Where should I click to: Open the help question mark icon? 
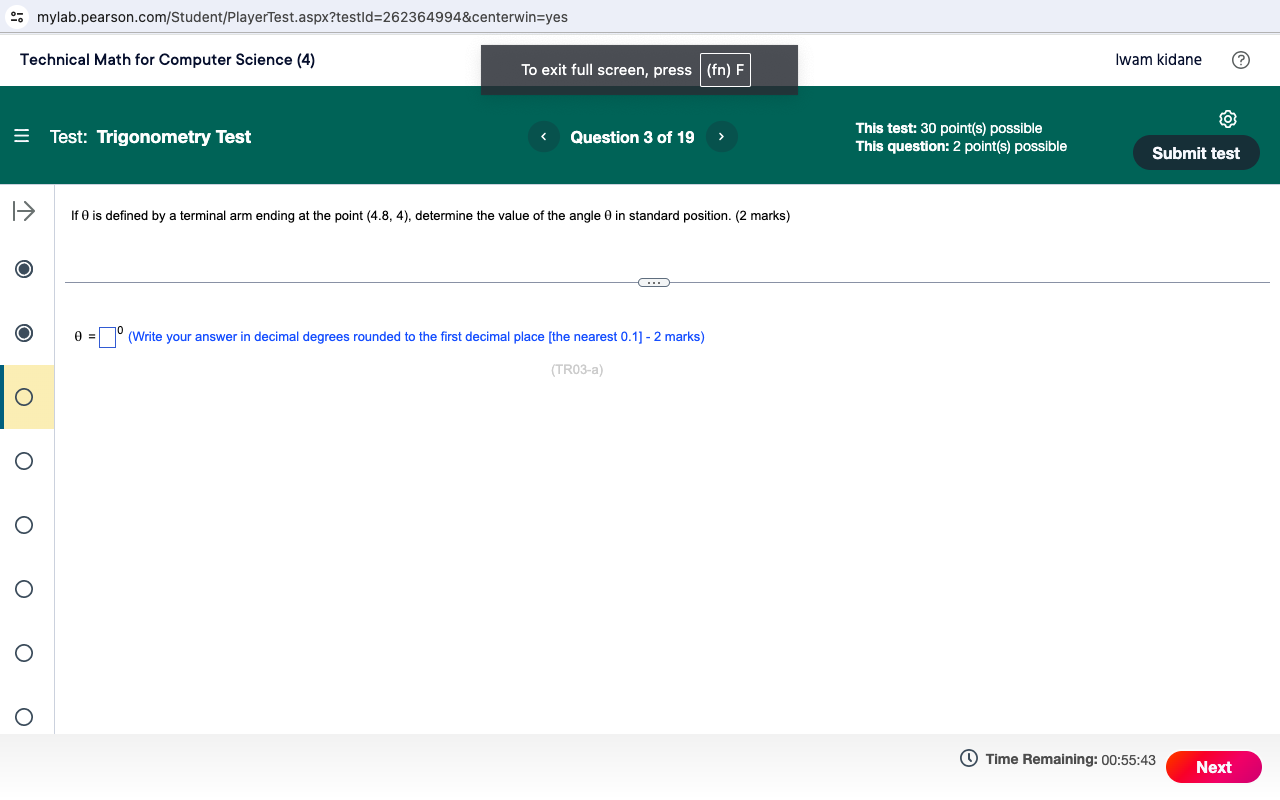point(1240,60)
